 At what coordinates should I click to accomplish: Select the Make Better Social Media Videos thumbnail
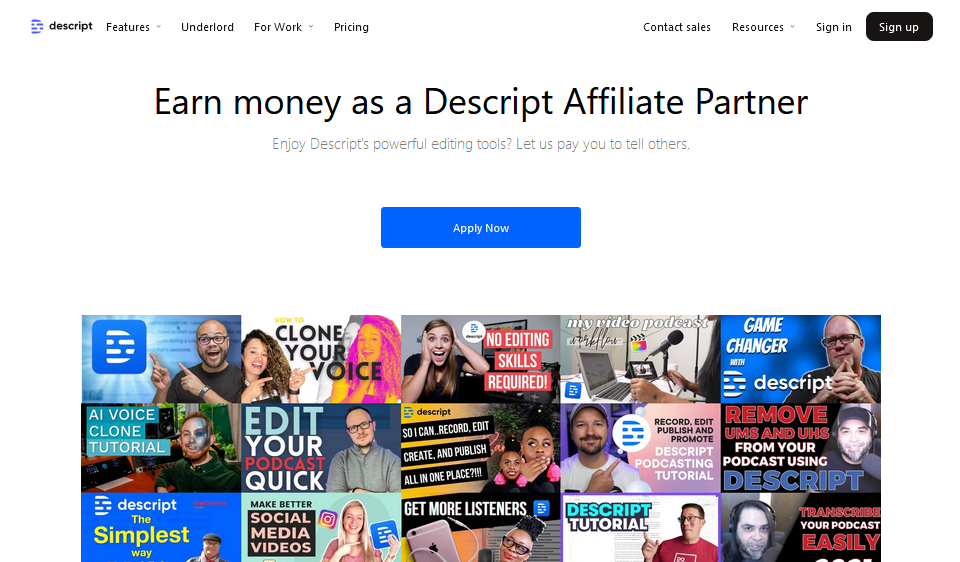[x=321, y=527]
